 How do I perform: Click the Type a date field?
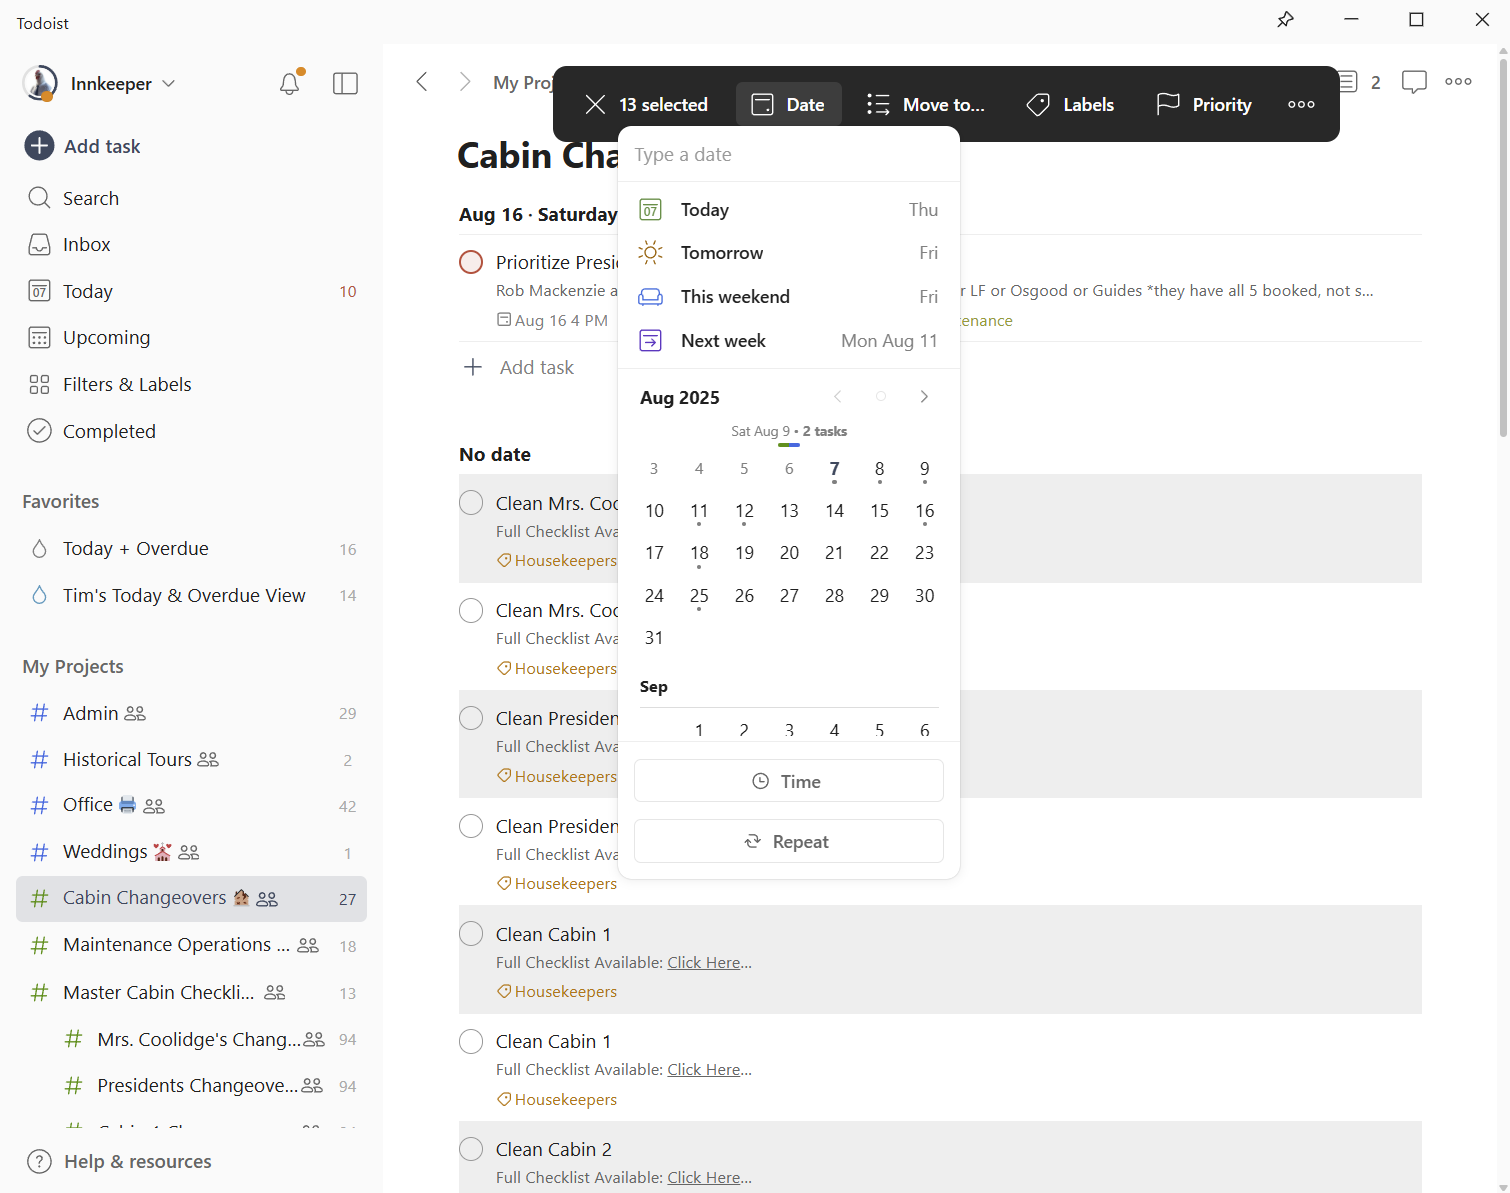[x=788, y=155]
